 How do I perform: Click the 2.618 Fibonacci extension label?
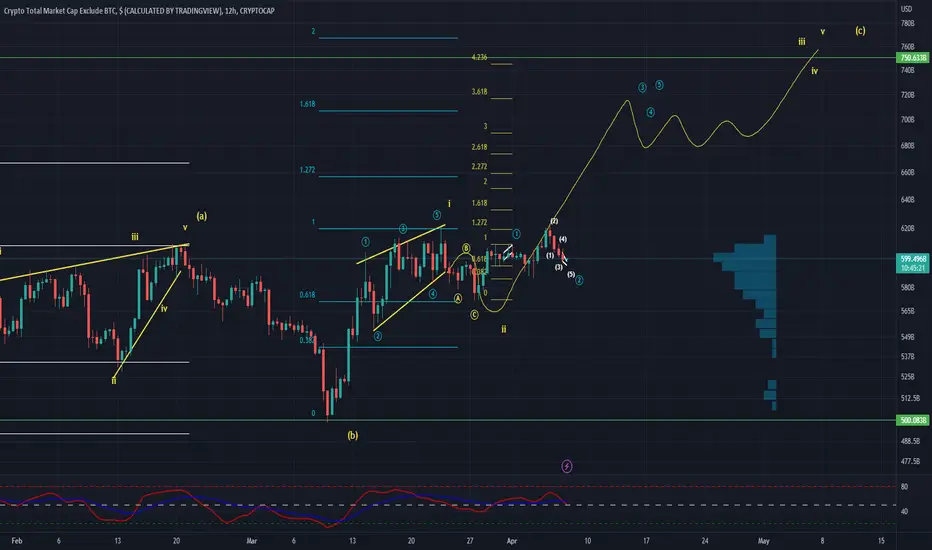(x=479, y=147)
